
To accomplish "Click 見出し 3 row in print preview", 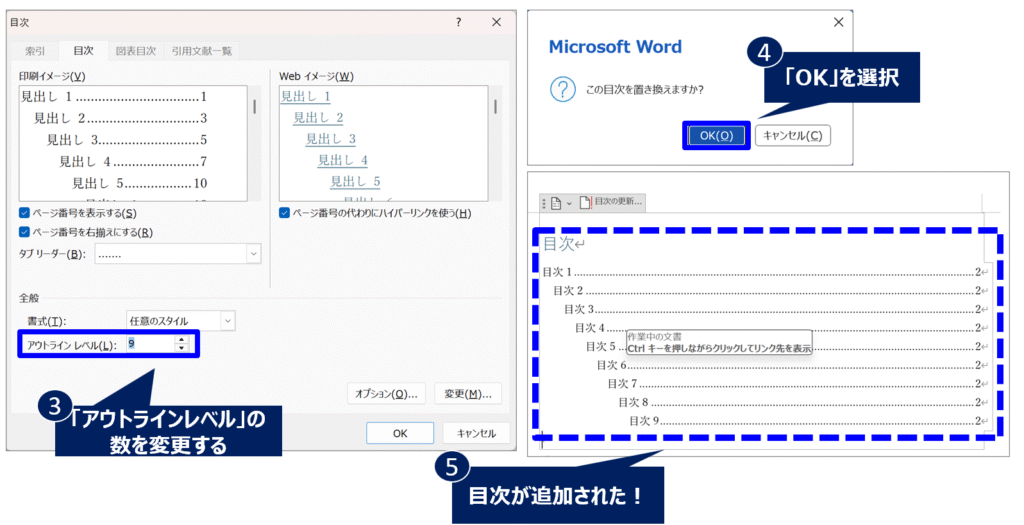I will (x=127, y=140).
